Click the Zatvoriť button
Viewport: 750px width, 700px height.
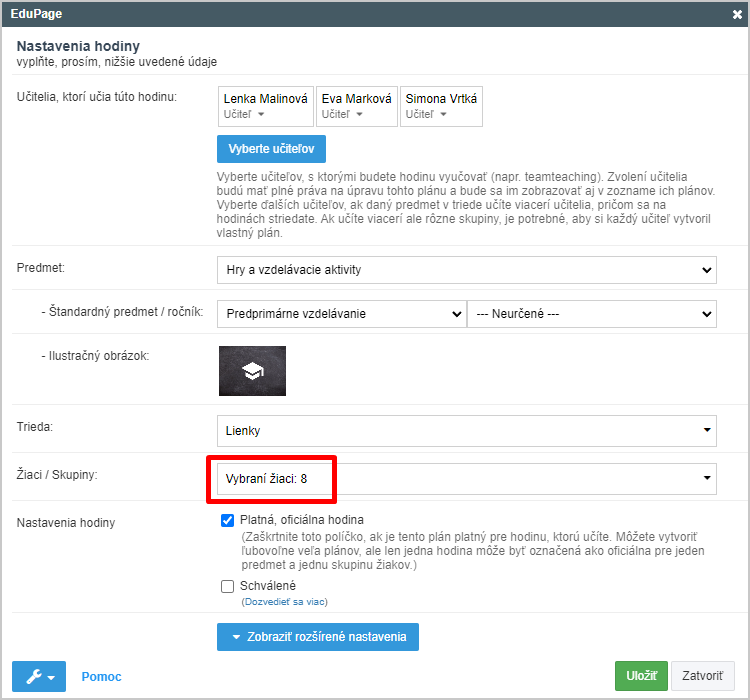click(x=702, y=676)
